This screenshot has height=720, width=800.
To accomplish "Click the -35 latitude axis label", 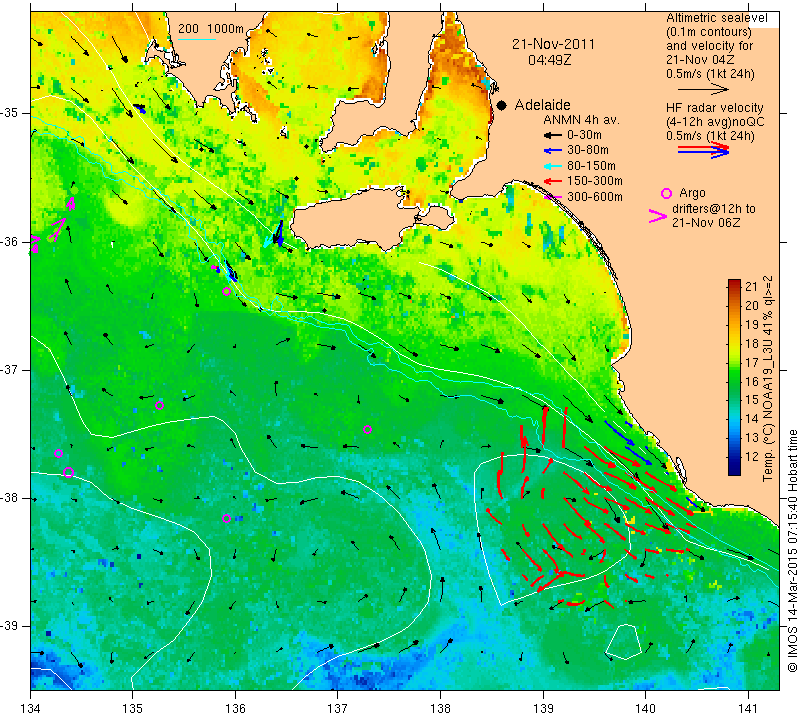I will pyautogui.click(x=10, y=113).
